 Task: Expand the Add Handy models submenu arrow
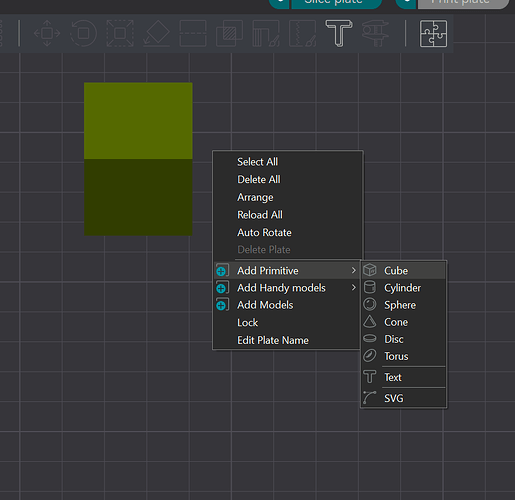click(x=354, y=287)
